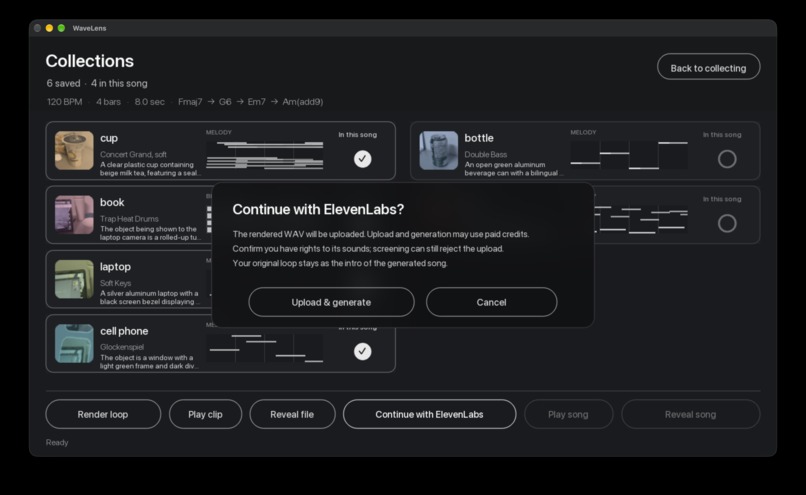This screenshot has width=806, height=495.
Task: Select the book card title
Action: point(112,203)
